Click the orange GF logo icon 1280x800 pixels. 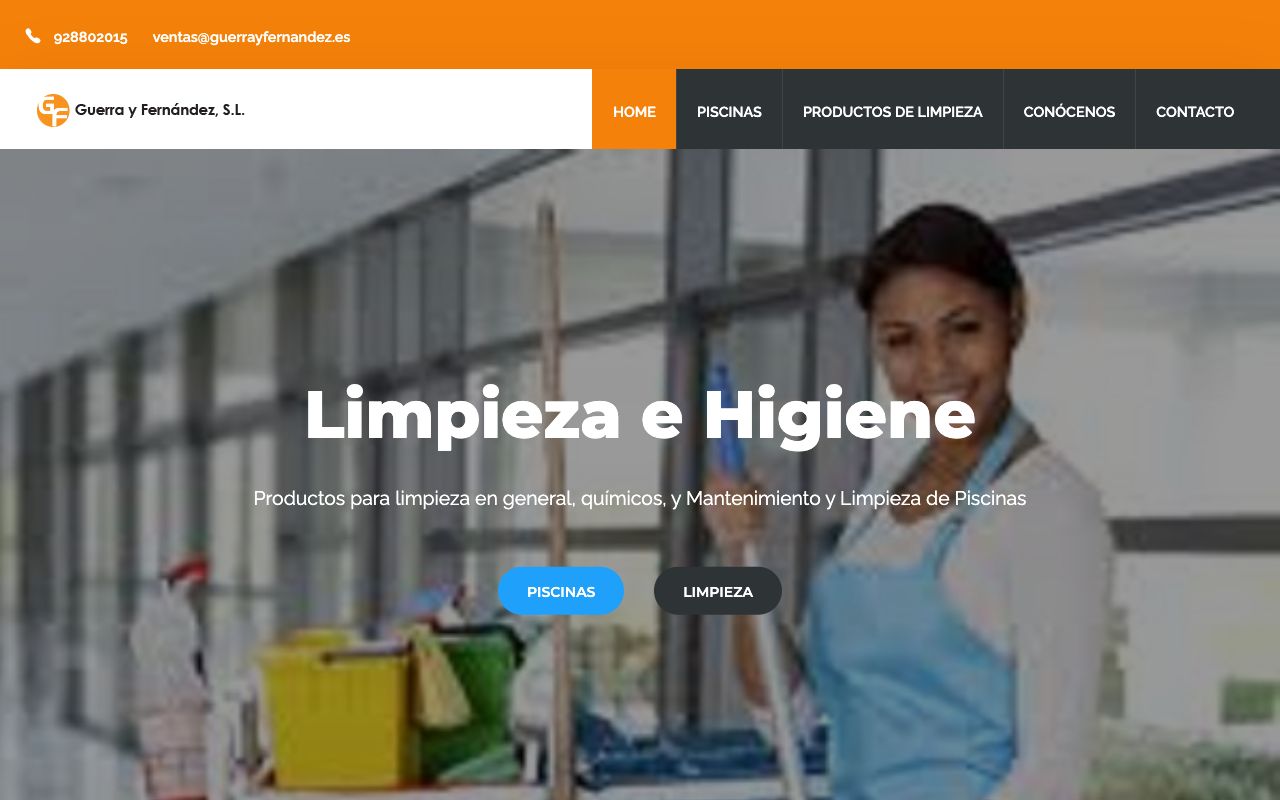[x=53, y=110]
